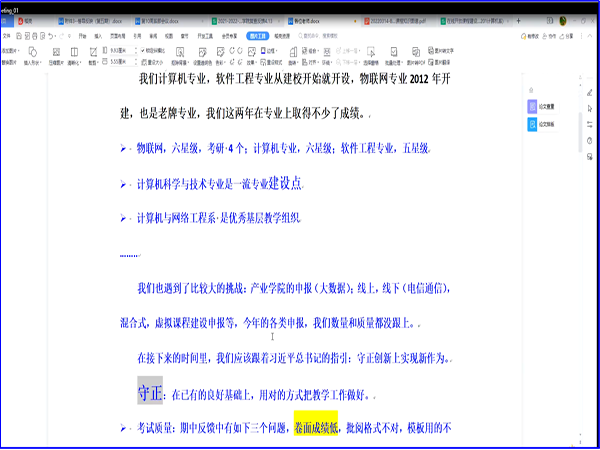This screenshot has width=600, height=450.
Task: Open the 组合 group dropdown
Action: click(311, 51)
